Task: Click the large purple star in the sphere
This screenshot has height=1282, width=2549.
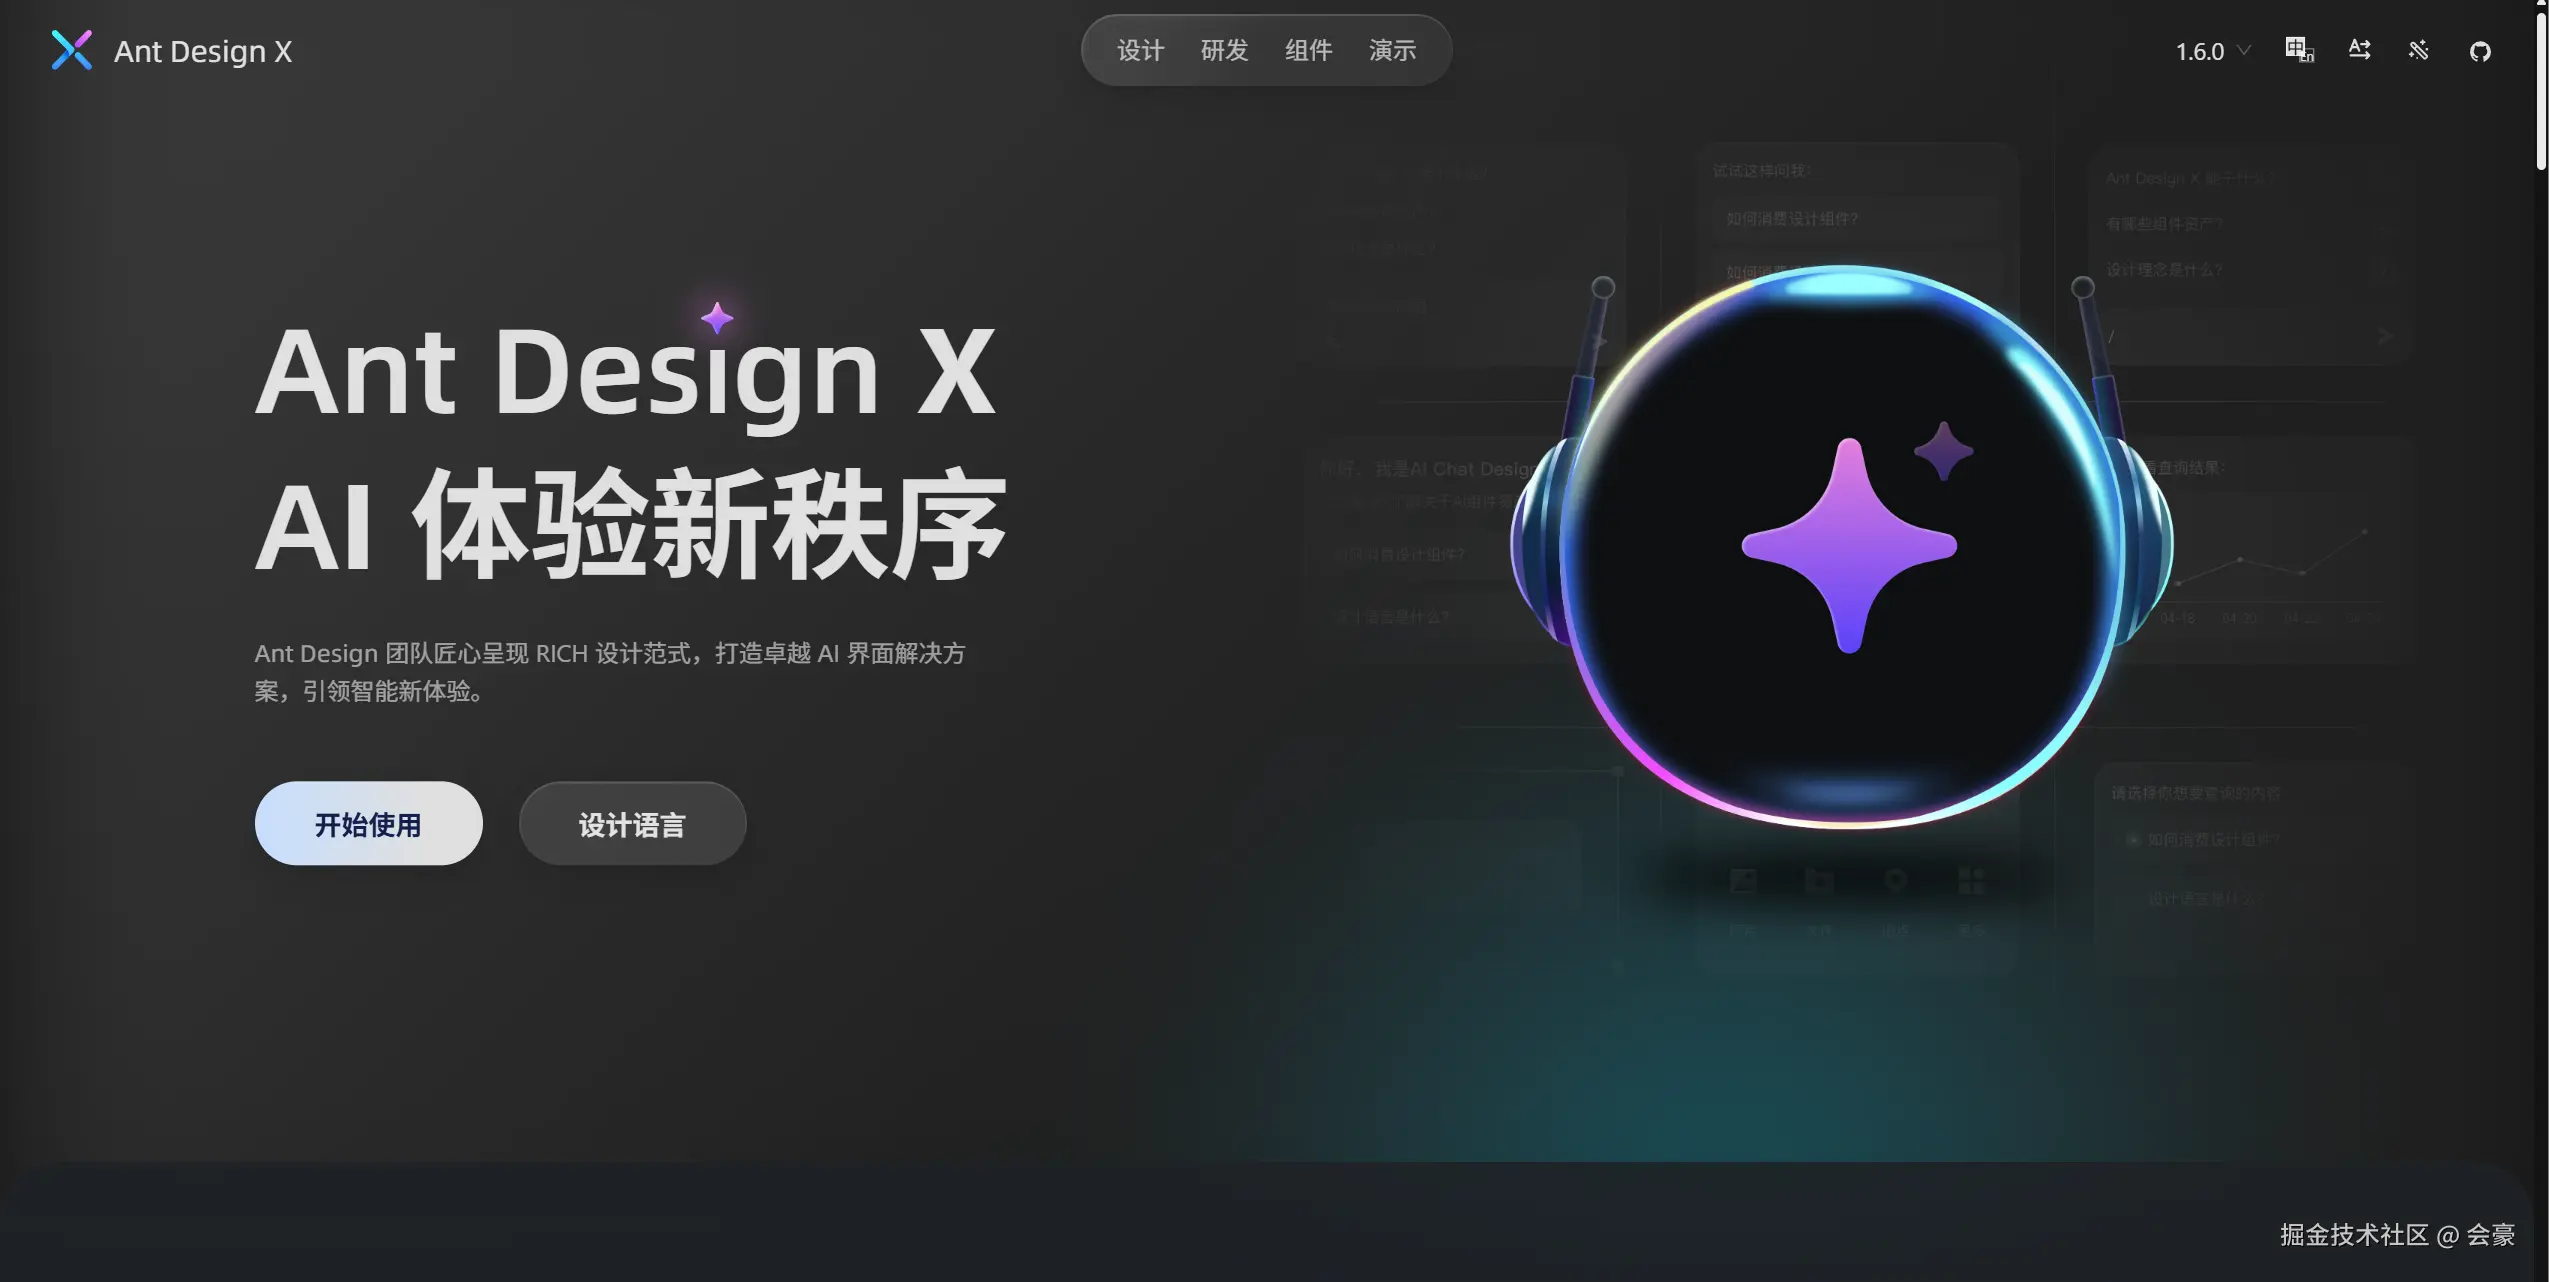Action: tap(1849, 546)
